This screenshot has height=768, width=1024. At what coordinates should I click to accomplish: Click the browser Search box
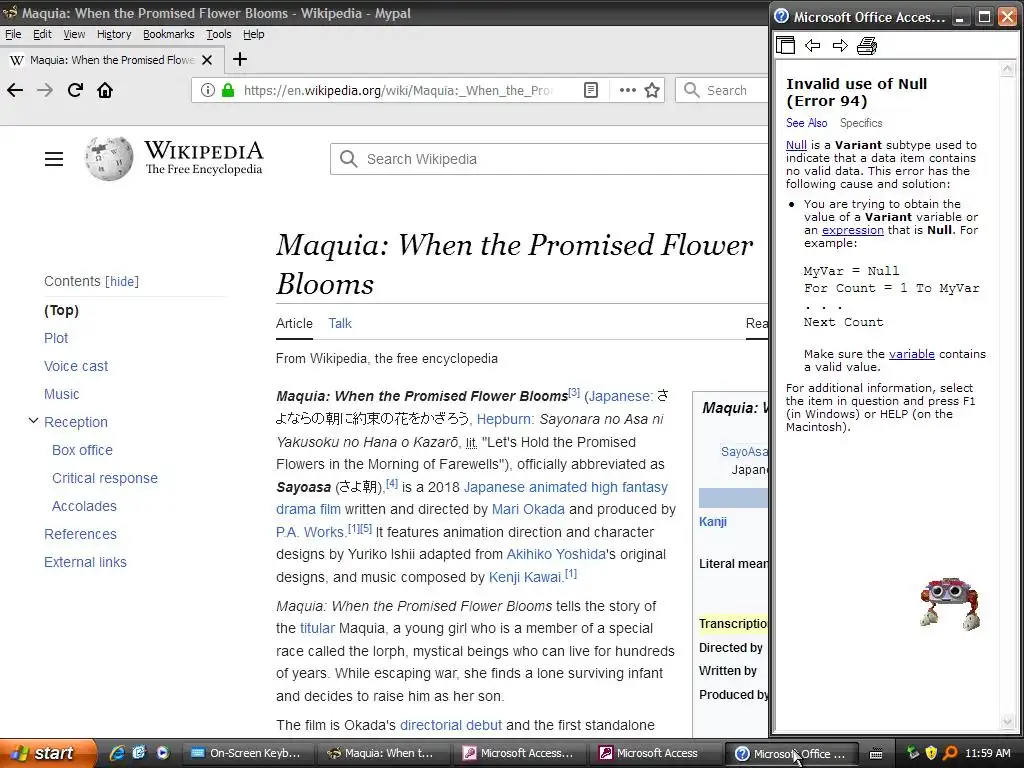click(x=723, y=90)
